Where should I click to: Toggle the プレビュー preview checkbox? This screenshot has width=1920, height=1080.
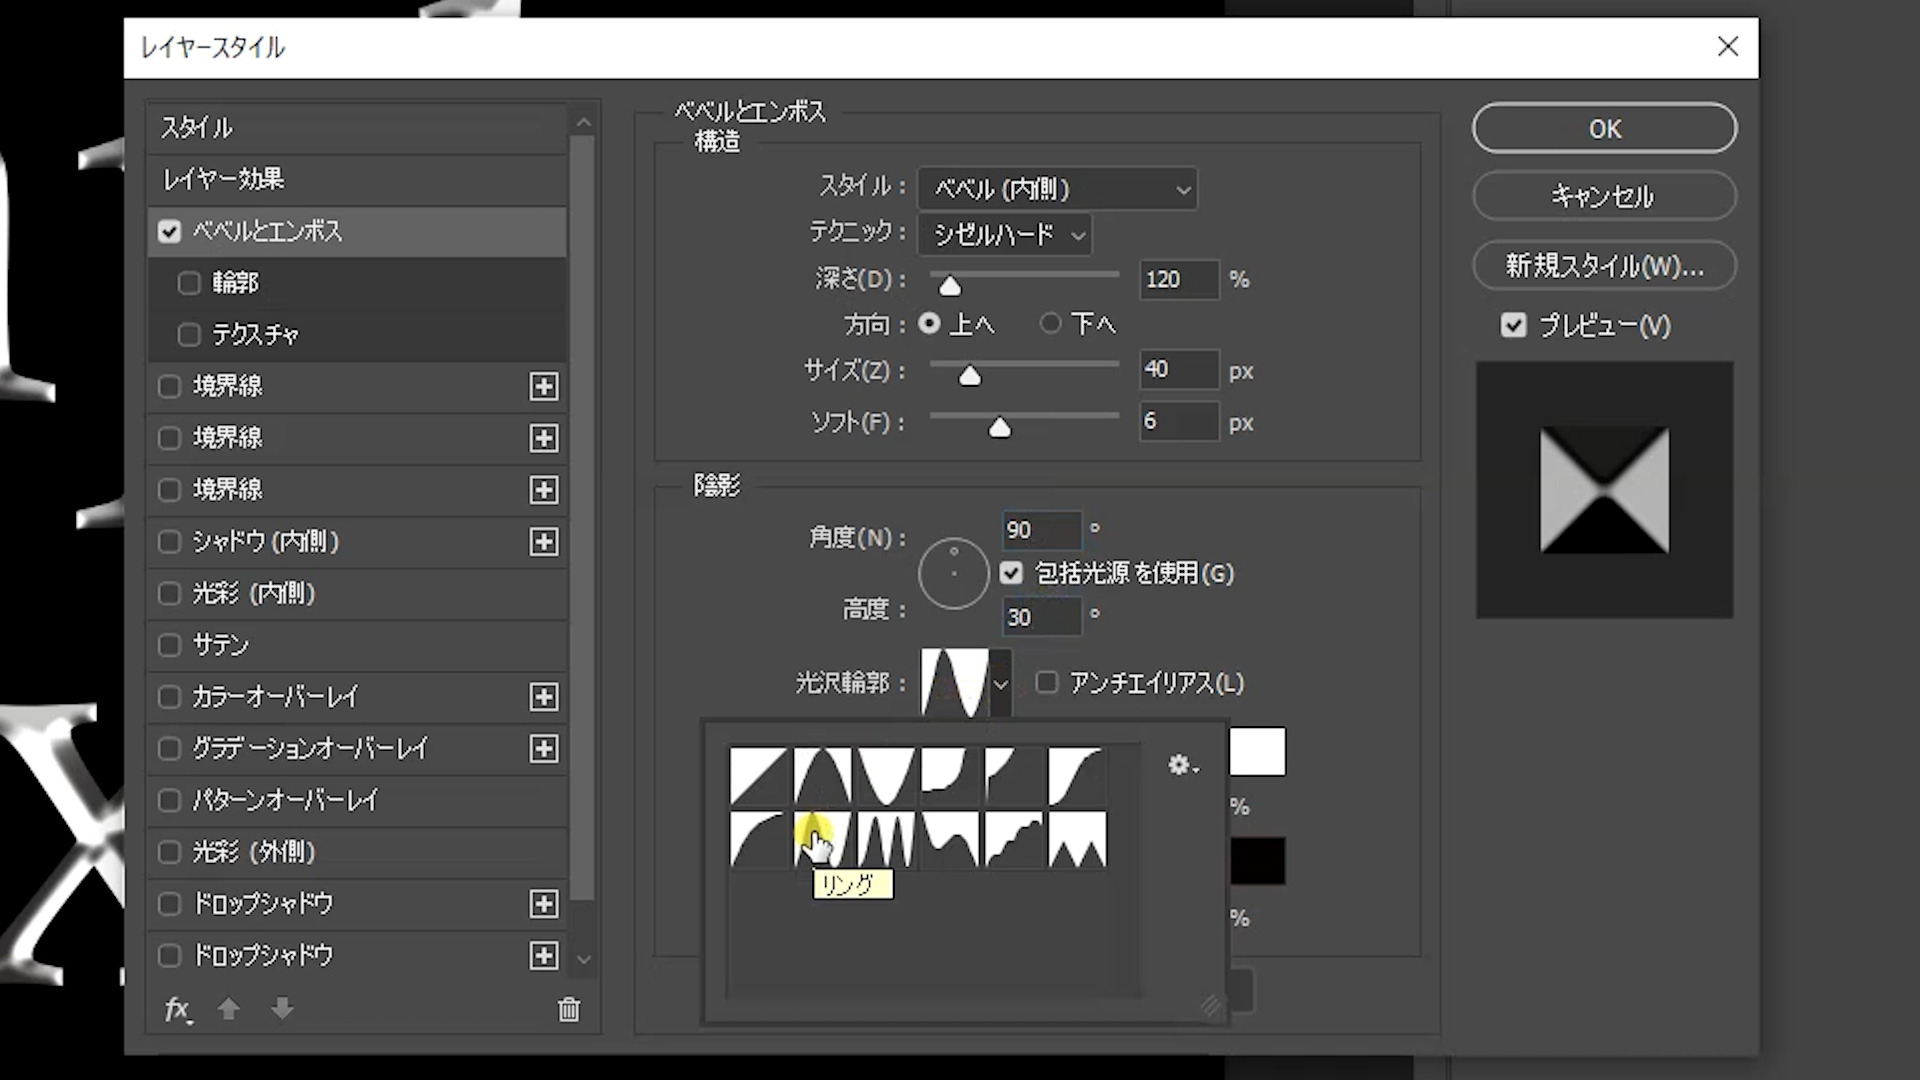tap(1513, 325)
